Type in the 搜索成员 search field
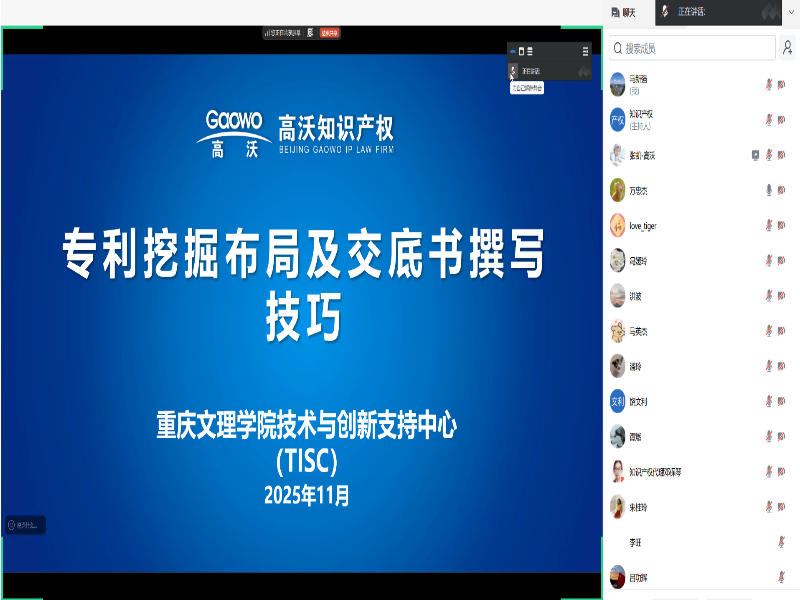The image size is (800, 600). click(692, 48)
